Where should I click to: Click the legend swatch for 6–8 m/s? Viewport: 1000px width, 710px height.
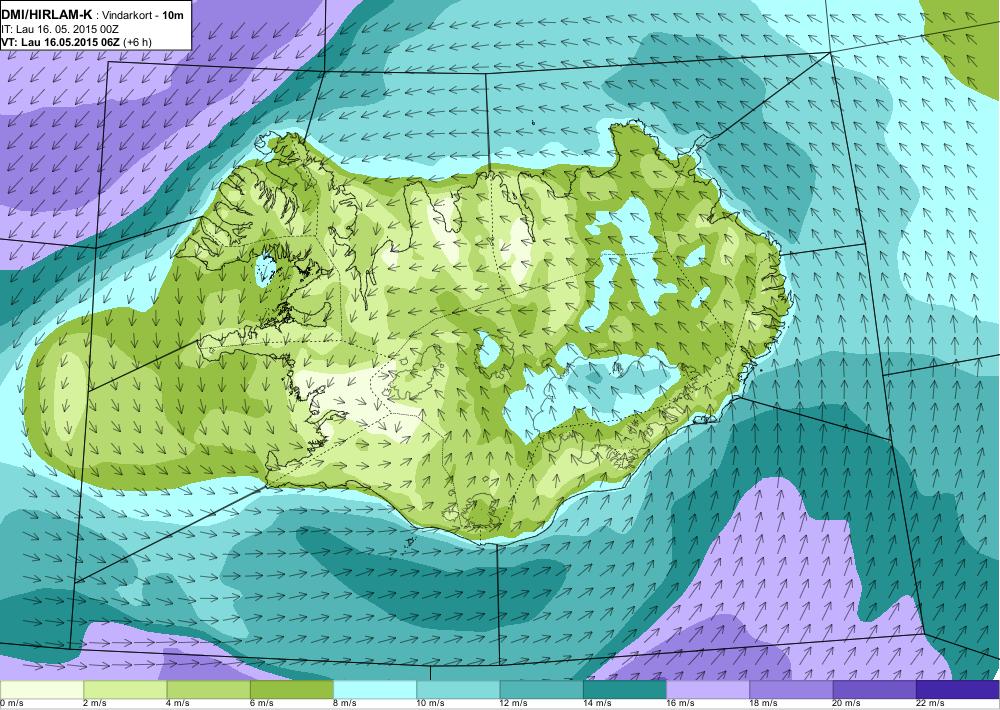291,690
